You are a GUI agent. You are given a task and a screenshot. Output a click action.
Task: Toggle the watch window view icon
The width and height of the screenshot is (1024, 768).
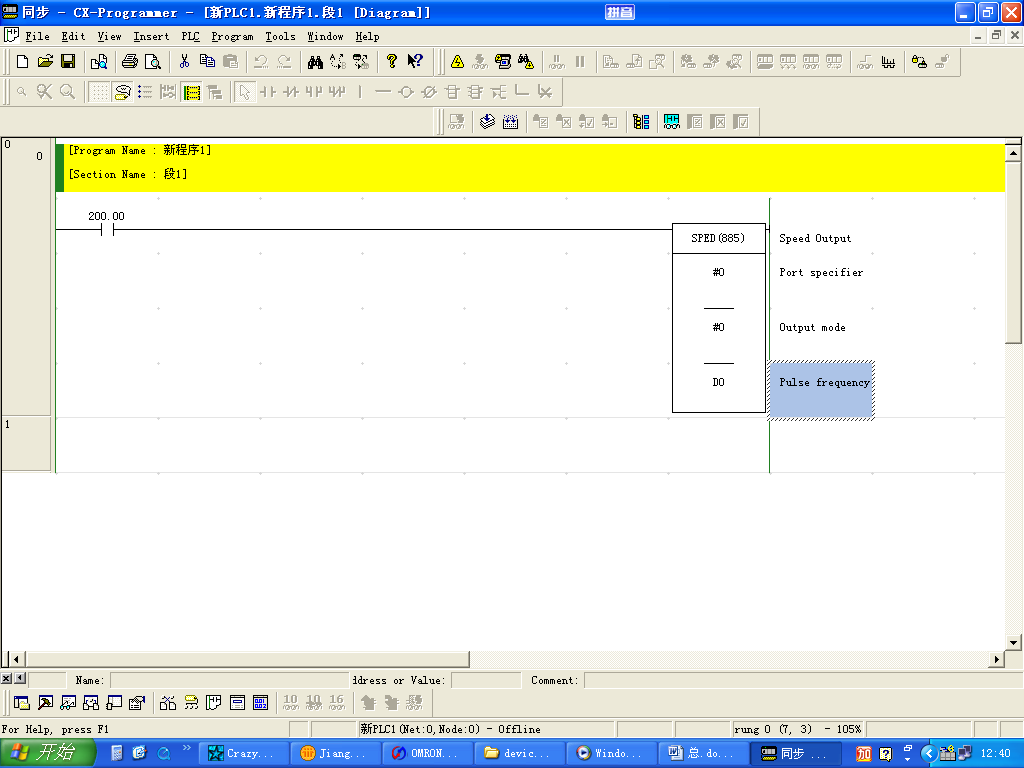tap(68, 703)
